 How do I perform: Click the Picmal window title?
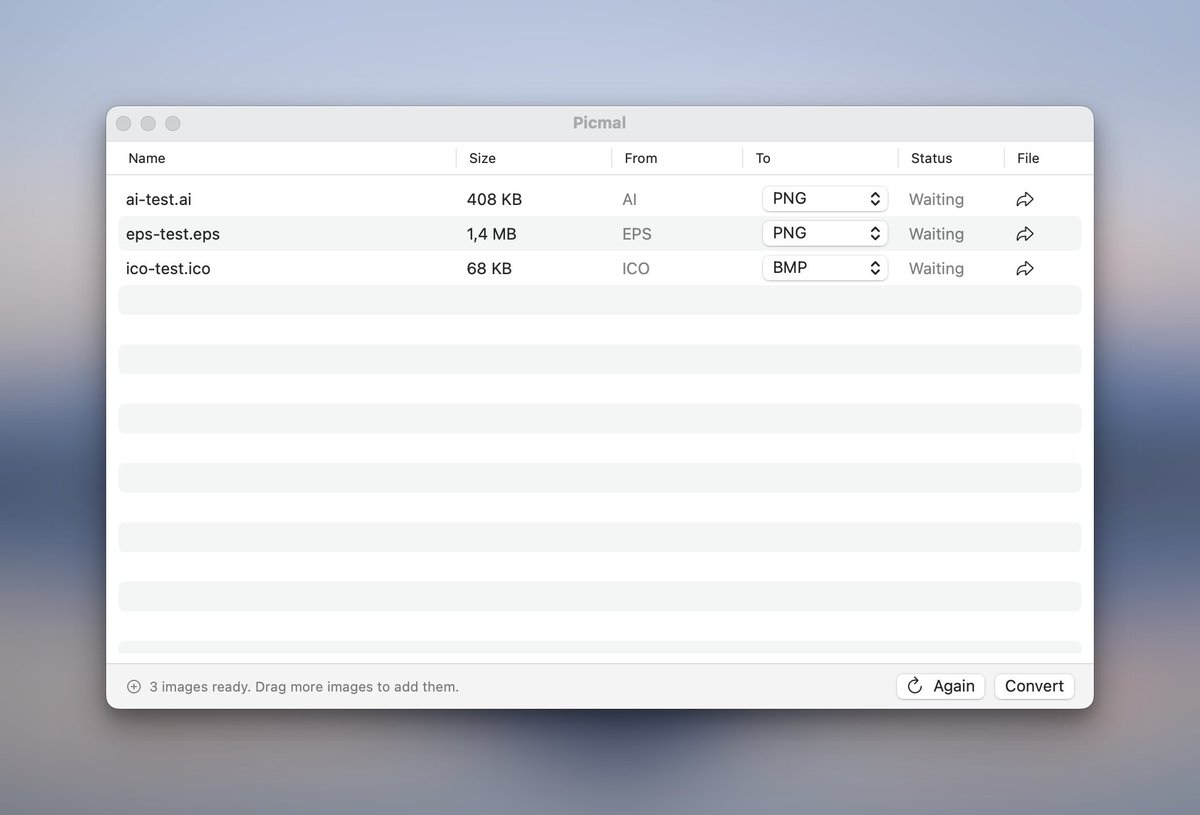[x=600, y=123]
